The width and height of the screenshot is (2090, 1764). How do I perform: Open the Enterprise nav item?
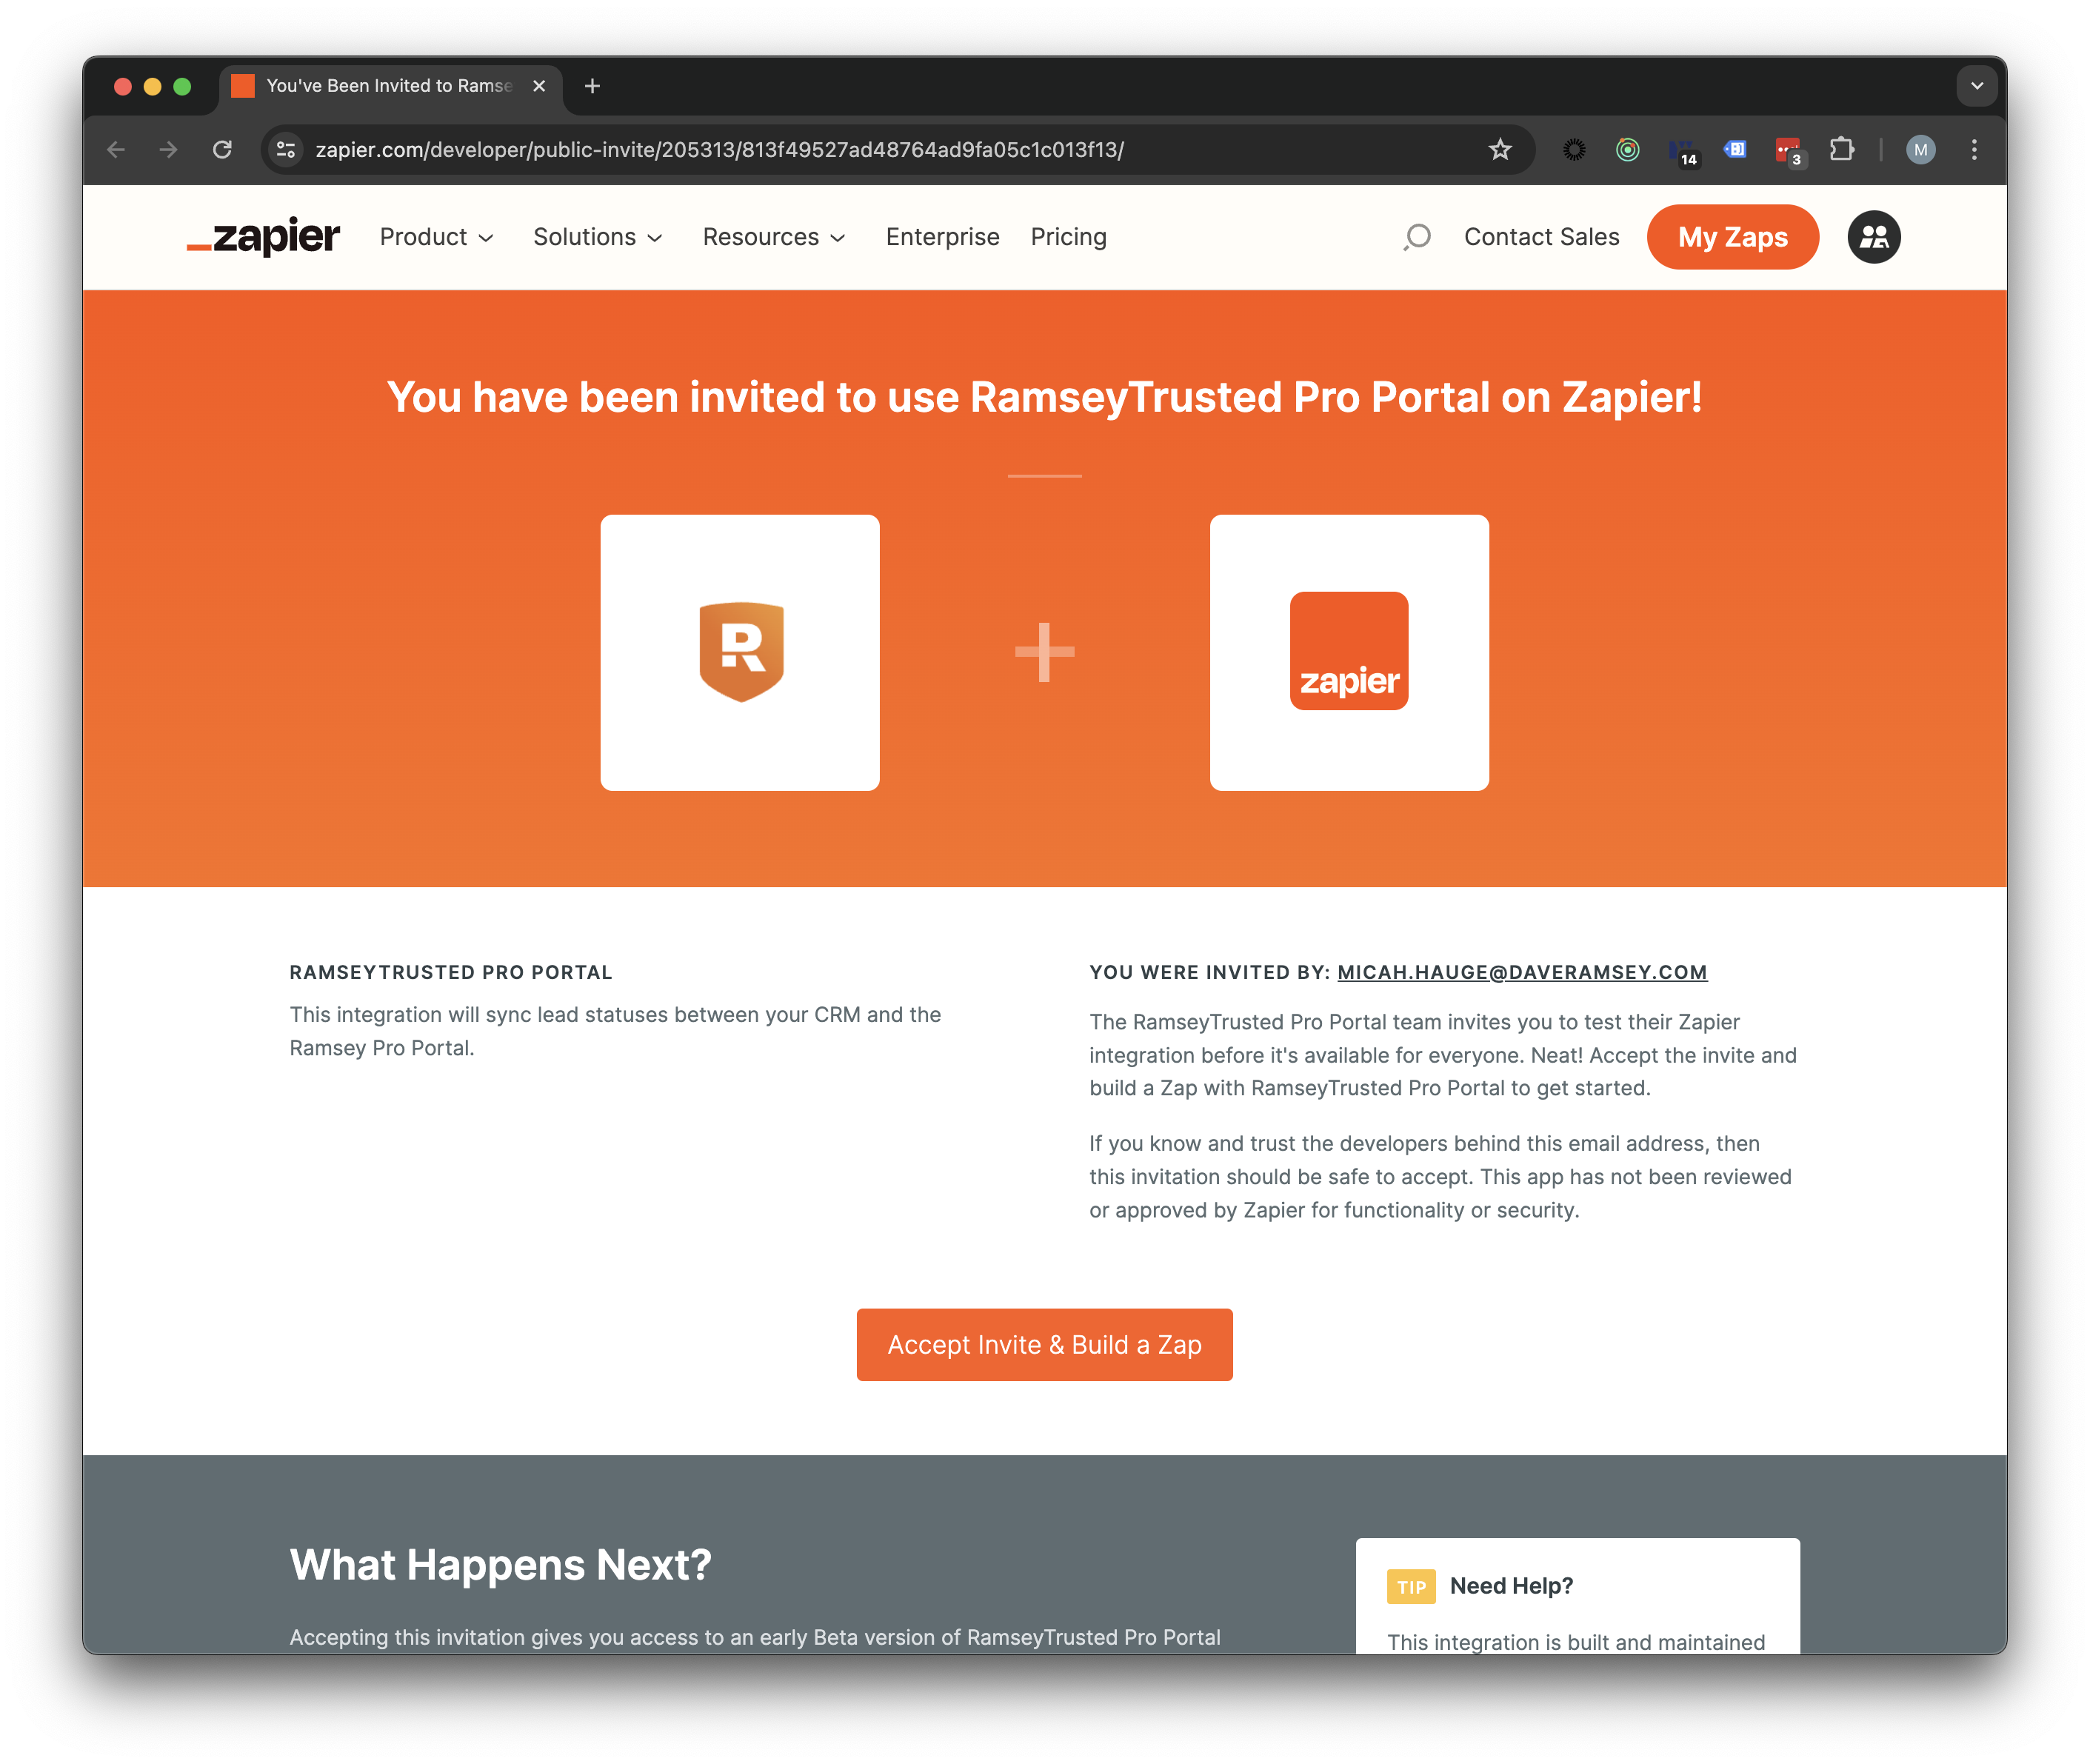pyautogui.click(x=942, y=237)
